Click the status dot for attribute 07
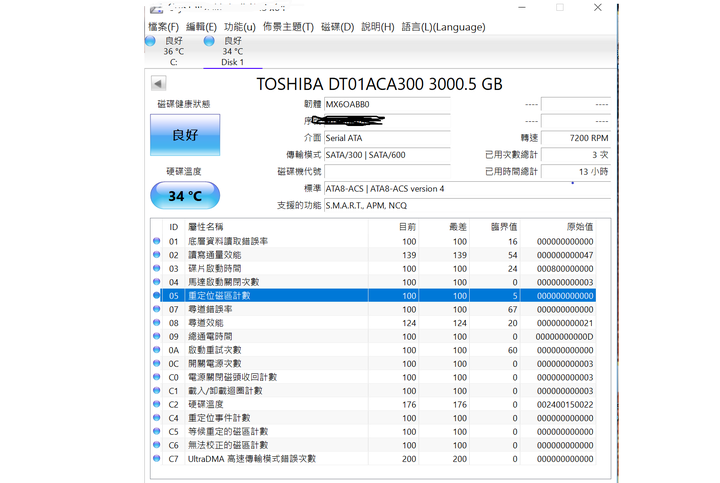This screenshot has height=483, width=720. (x=157, y=309)
